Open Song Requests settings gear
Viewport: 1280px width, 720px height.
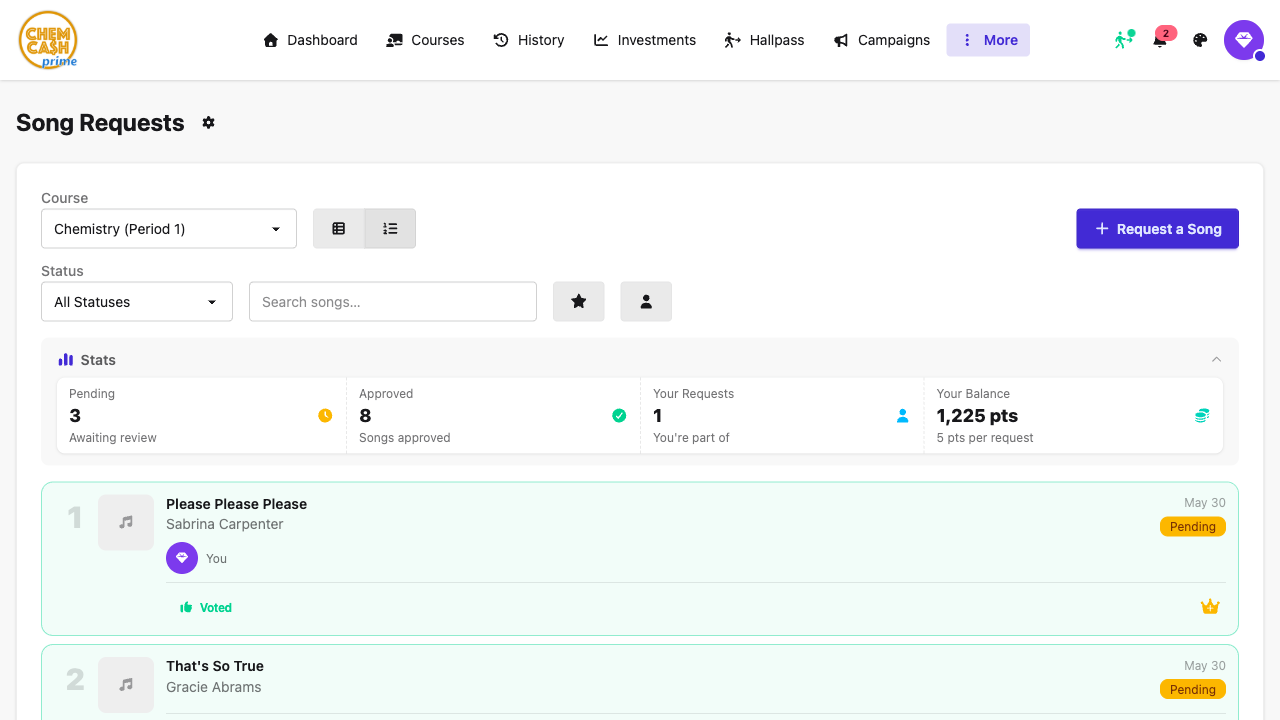pos(208,122)
